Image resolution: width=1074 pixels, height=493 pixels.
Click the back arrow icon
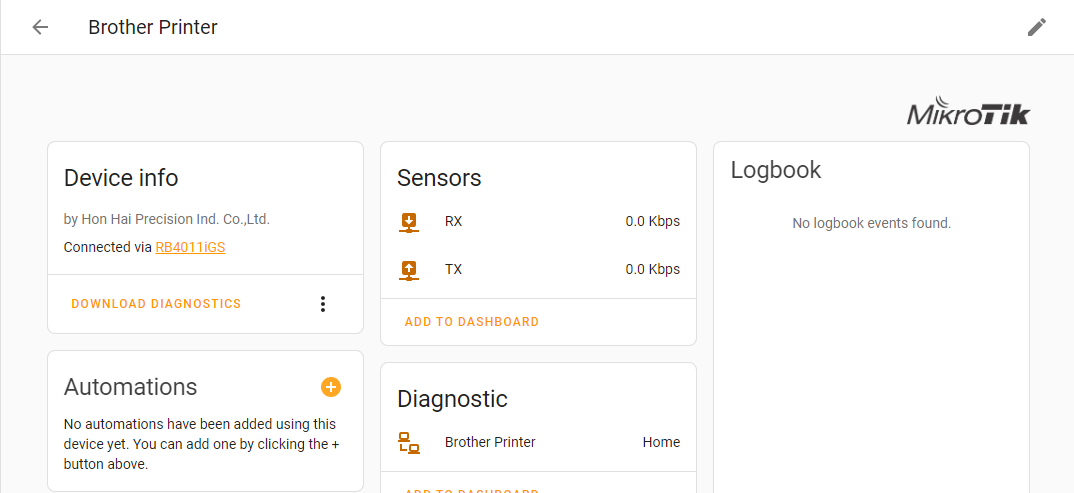point(40,27)
